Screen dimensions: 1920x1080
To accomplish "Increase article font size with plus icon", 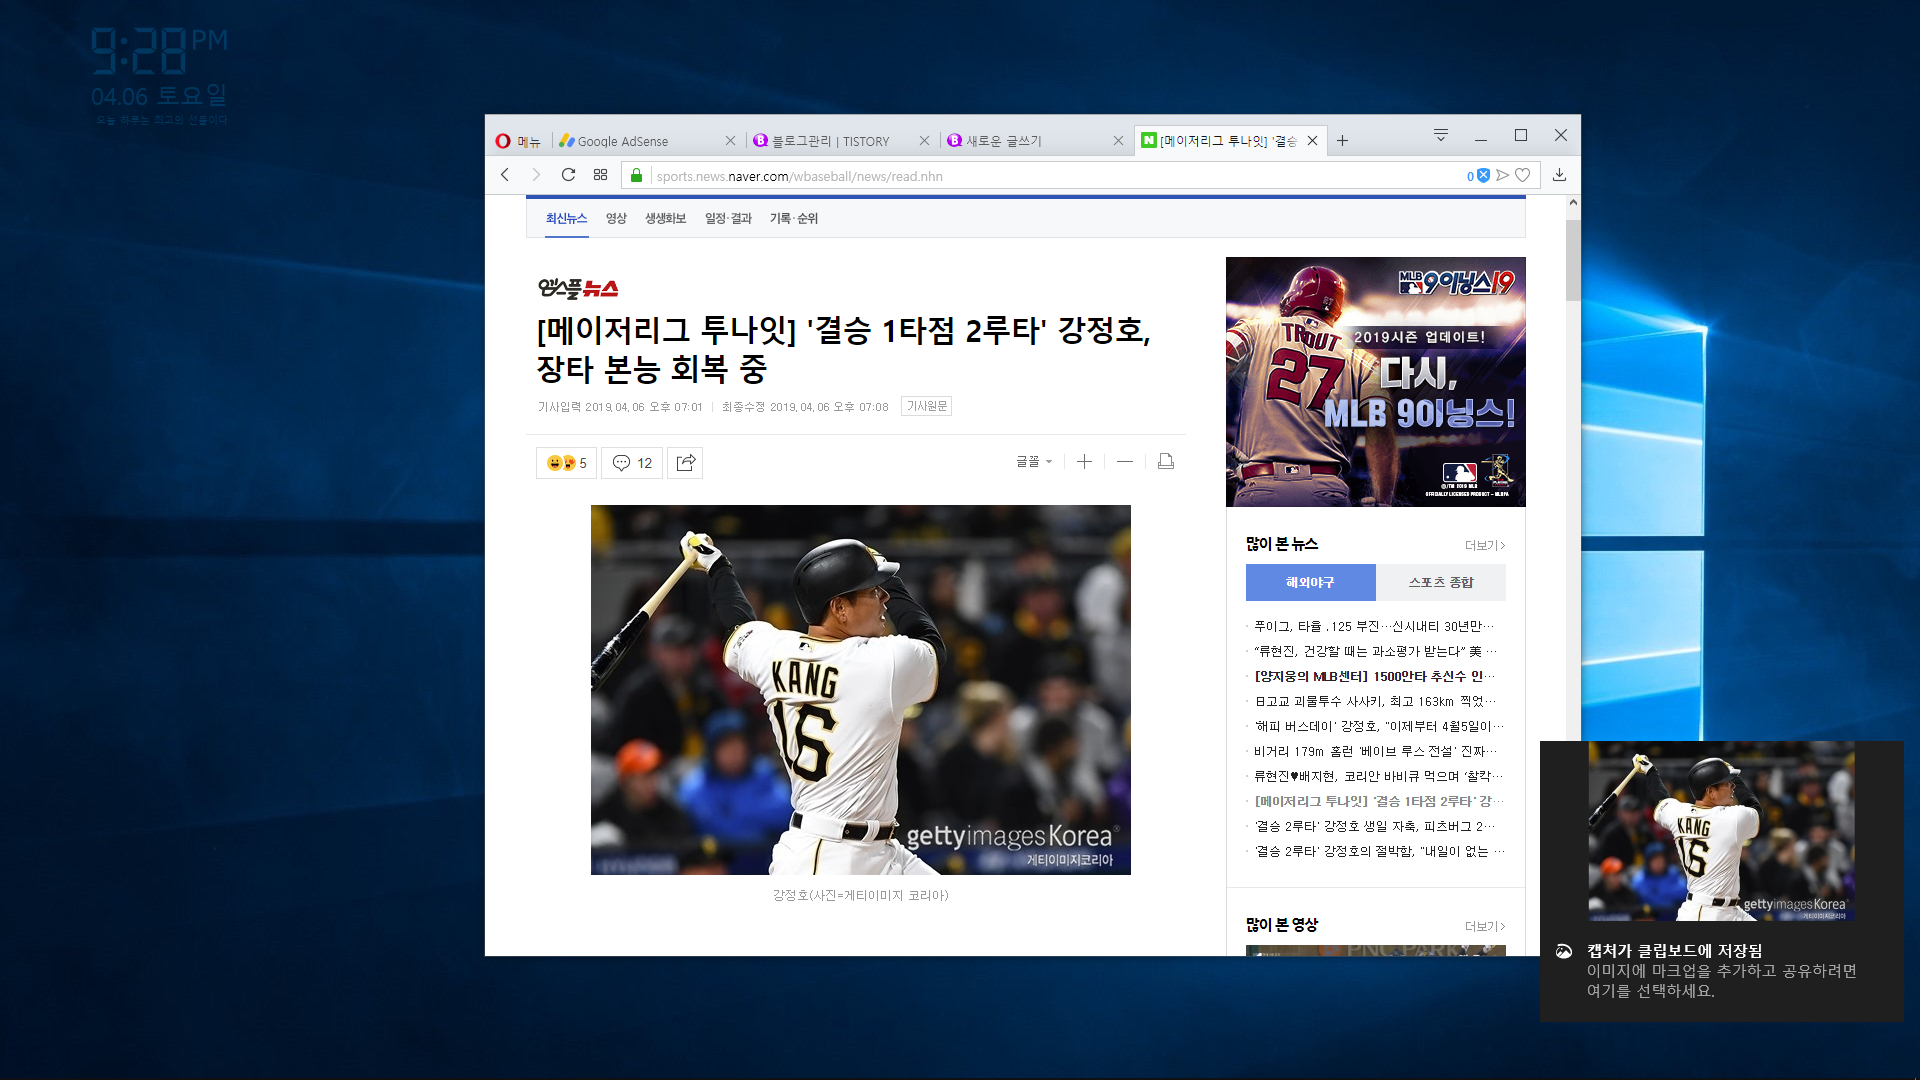I will [x=1084, y=461].
